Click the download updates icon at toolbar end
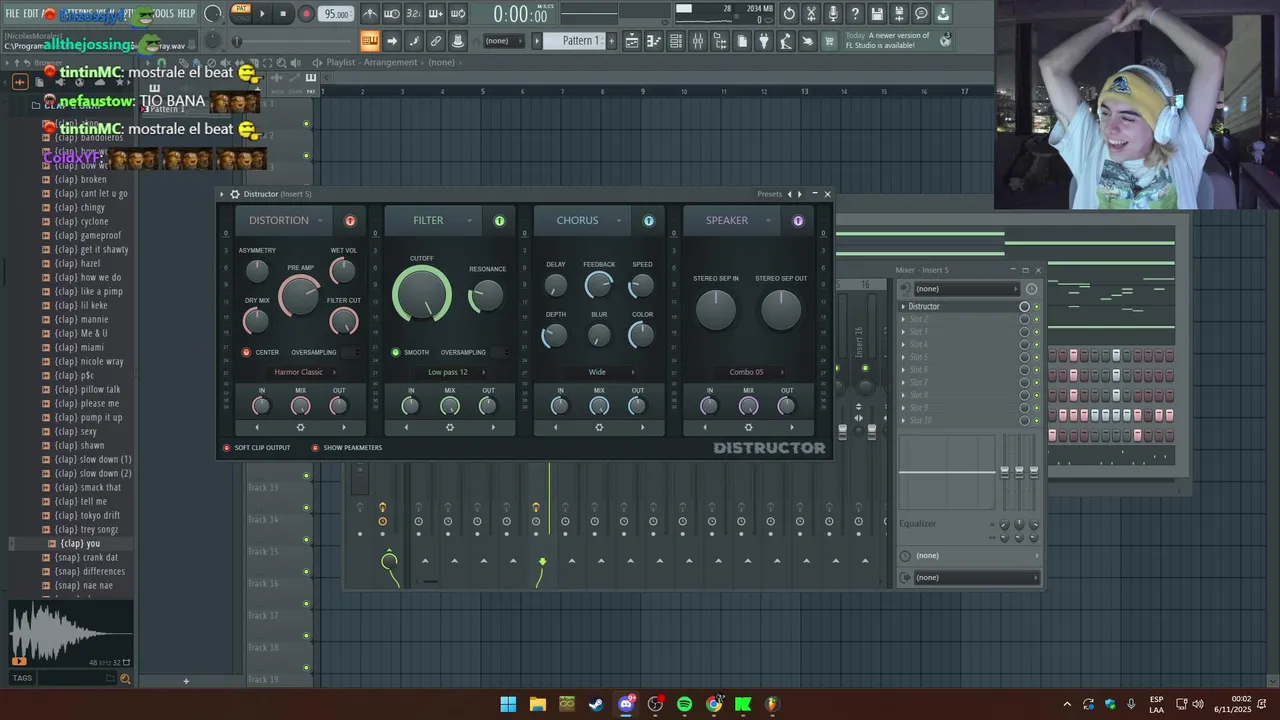The image size is (1280, 720). pyautogui.click(x=943, y=14)
